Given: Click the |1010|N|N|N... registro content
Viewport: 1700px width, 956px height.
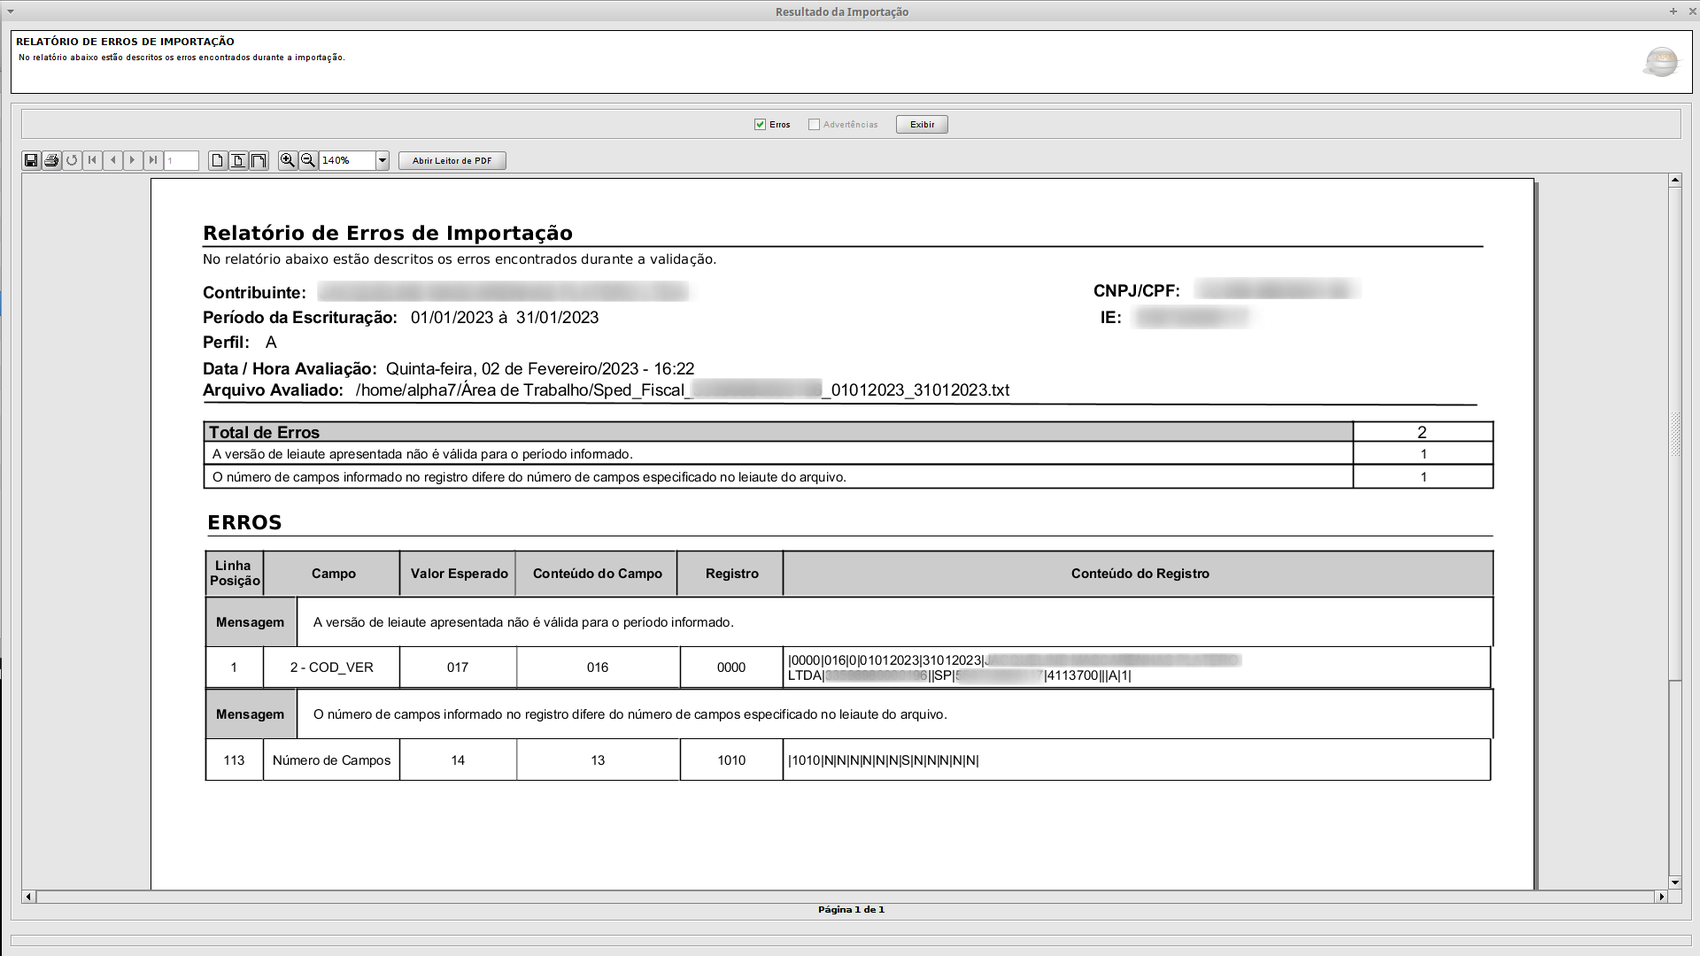Looking at the screenshot, I should pyautogui.click(x=884, y=761).
